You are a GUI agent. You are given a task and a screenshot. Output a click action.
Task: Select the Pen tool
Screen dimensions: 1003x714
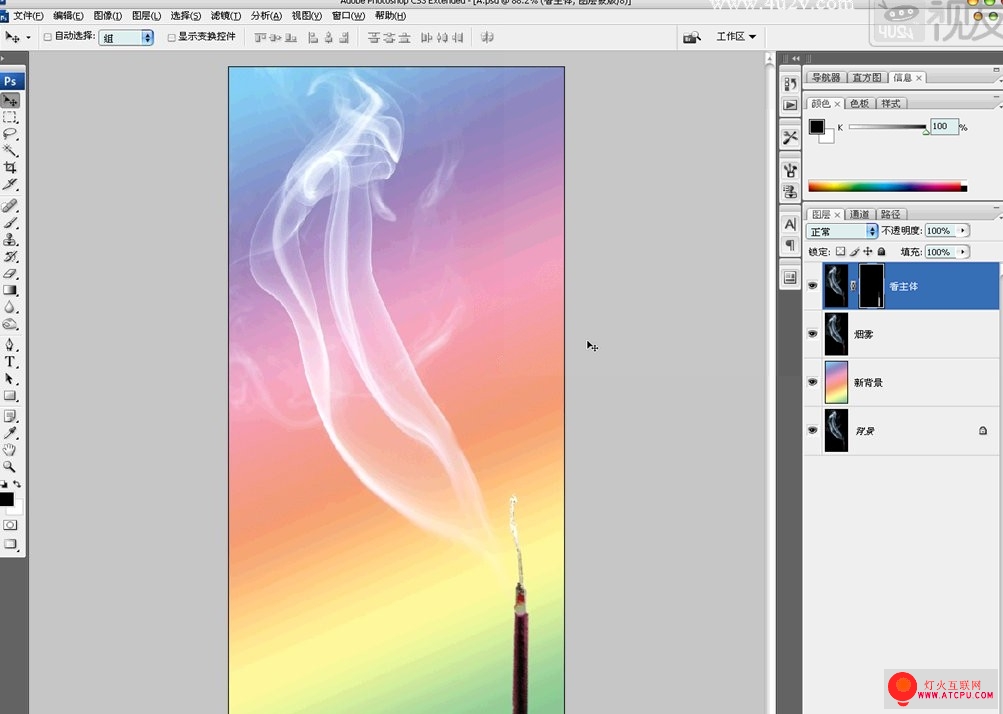click(10, 345)
